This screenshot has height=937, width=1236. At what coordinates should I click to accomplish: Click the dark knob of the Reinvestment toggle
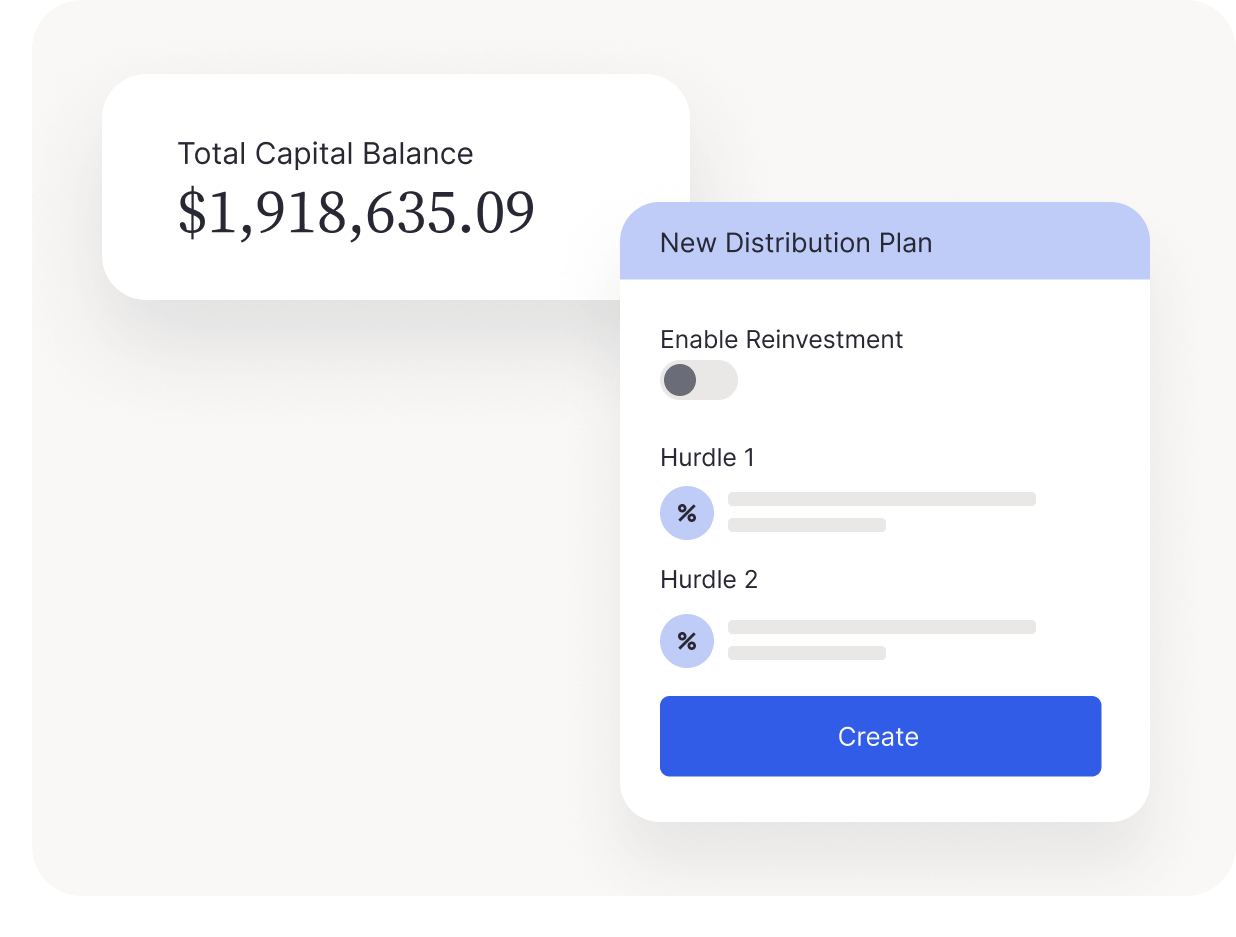(680, 380)
